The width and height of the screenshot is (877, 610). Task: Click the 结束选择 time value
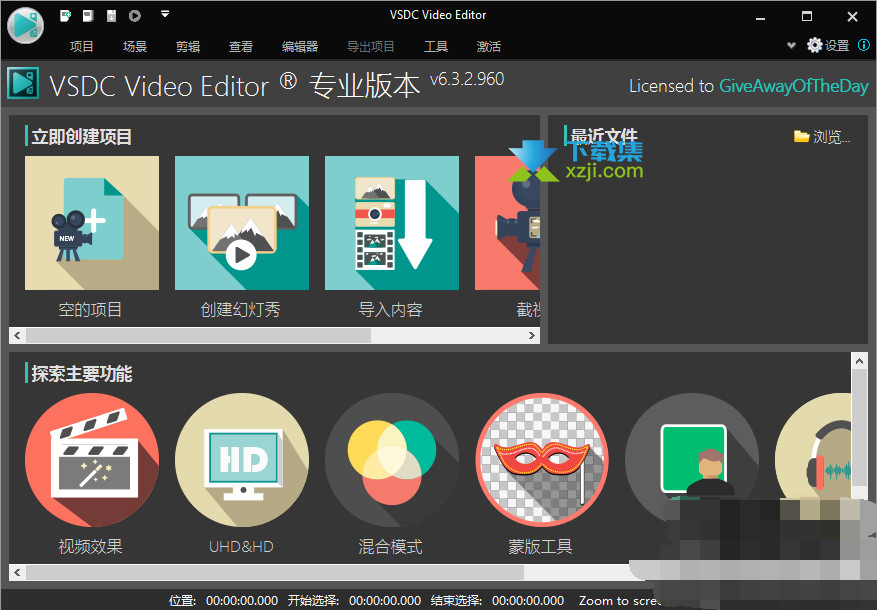coord(528,601)
